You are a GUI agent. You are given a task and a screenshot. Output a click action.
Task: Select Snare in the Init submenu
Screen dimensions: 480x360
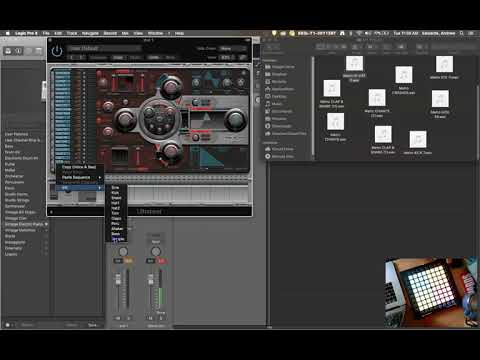(x=116, y=198)
